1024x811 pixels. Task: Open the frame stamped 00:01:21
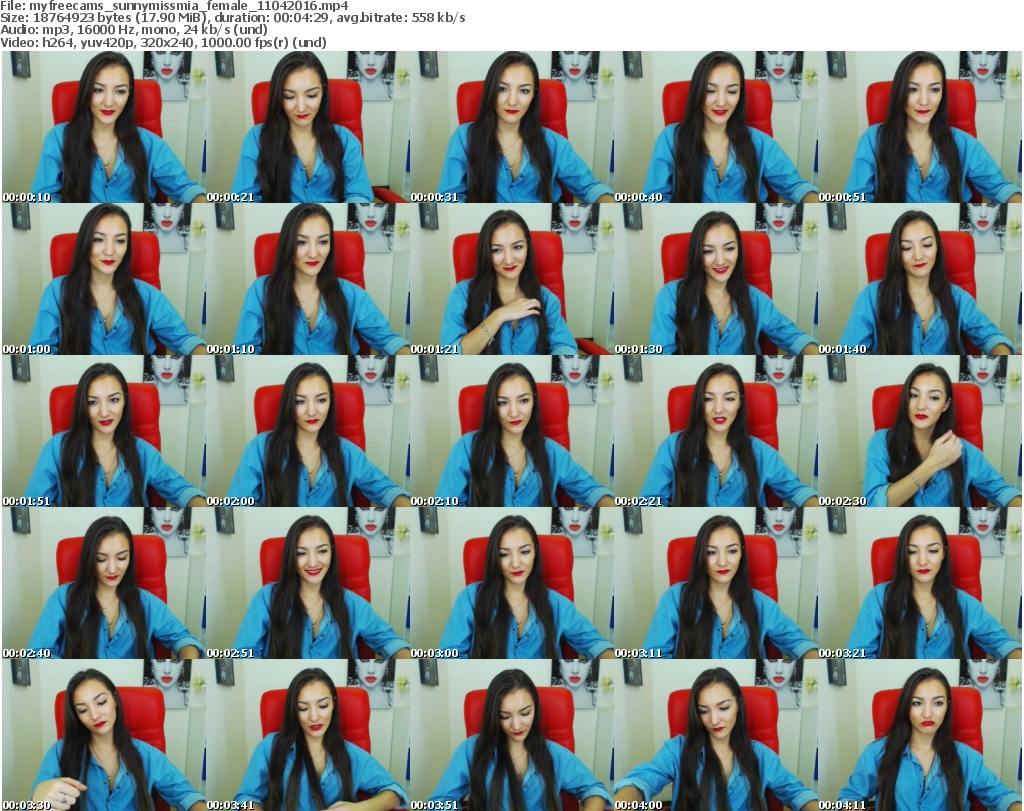[x=511, y=279]
